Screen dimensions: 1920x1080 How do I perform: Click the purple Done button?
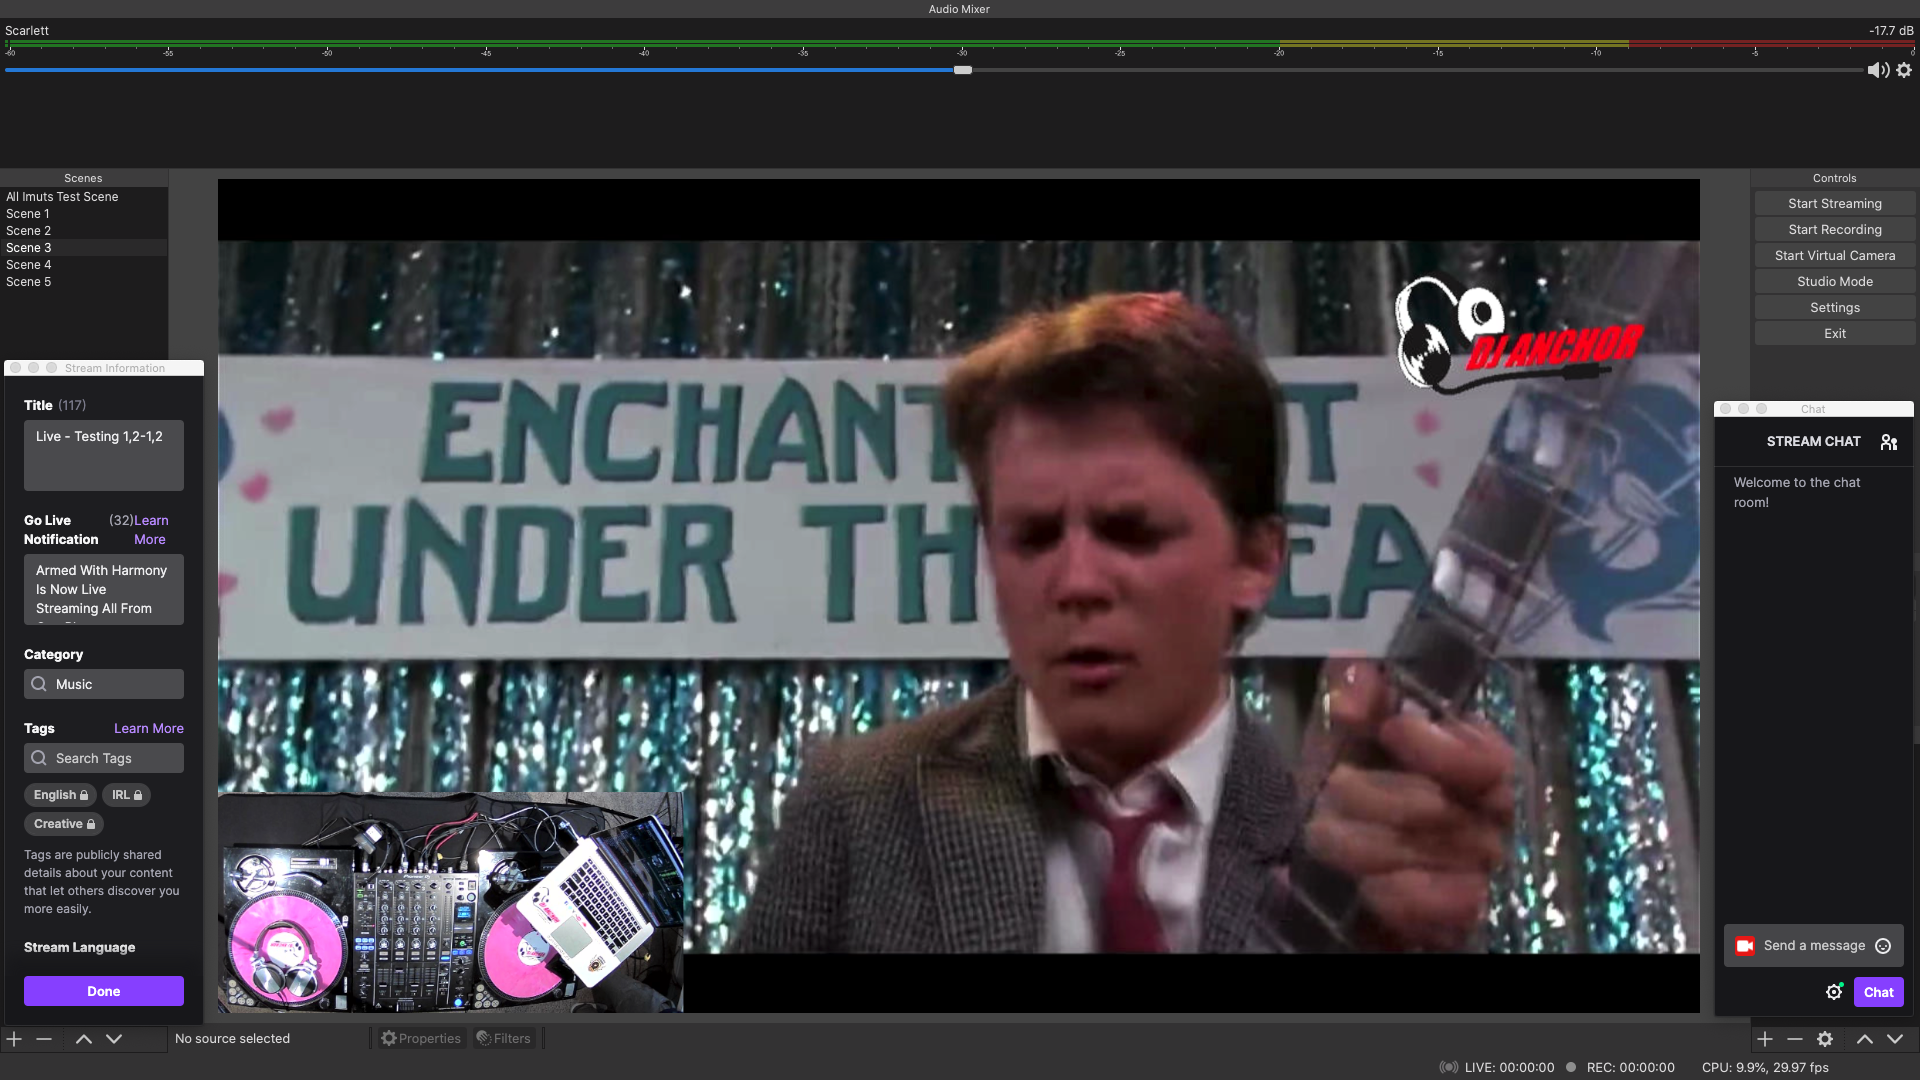104,991
